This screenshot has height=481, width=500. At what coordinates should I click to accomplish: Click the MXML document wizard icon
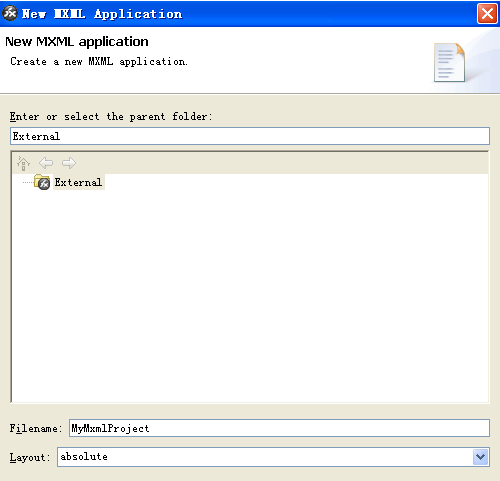click(449, 62)
